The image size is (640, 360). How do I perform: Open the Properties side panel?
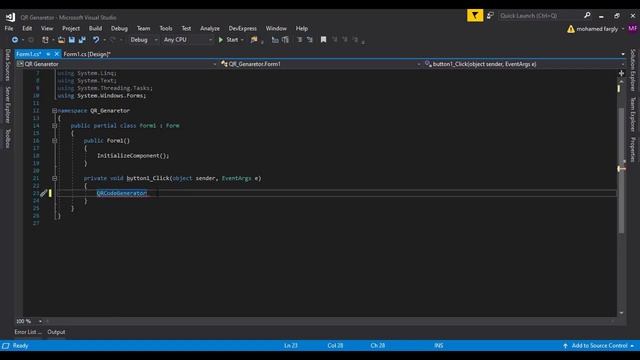click(633, 149)
